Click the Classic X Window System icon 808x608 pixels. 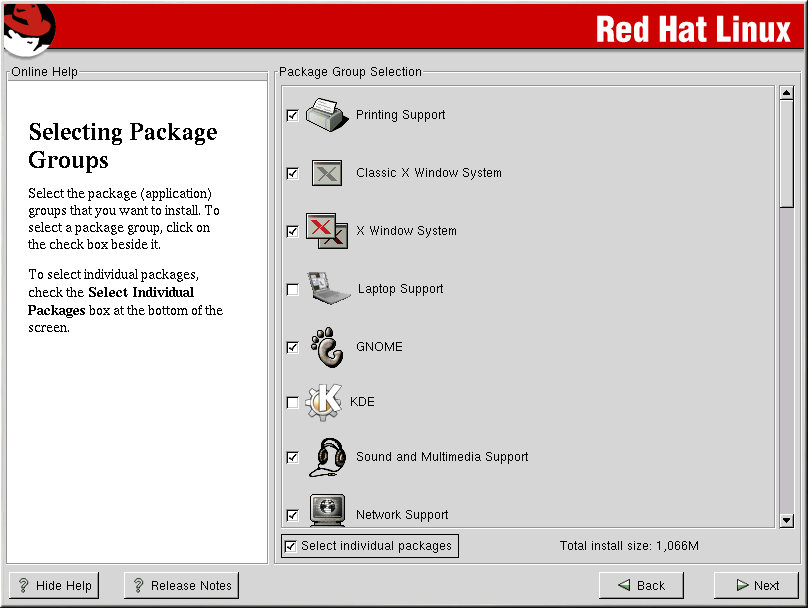tap(327, 173)
